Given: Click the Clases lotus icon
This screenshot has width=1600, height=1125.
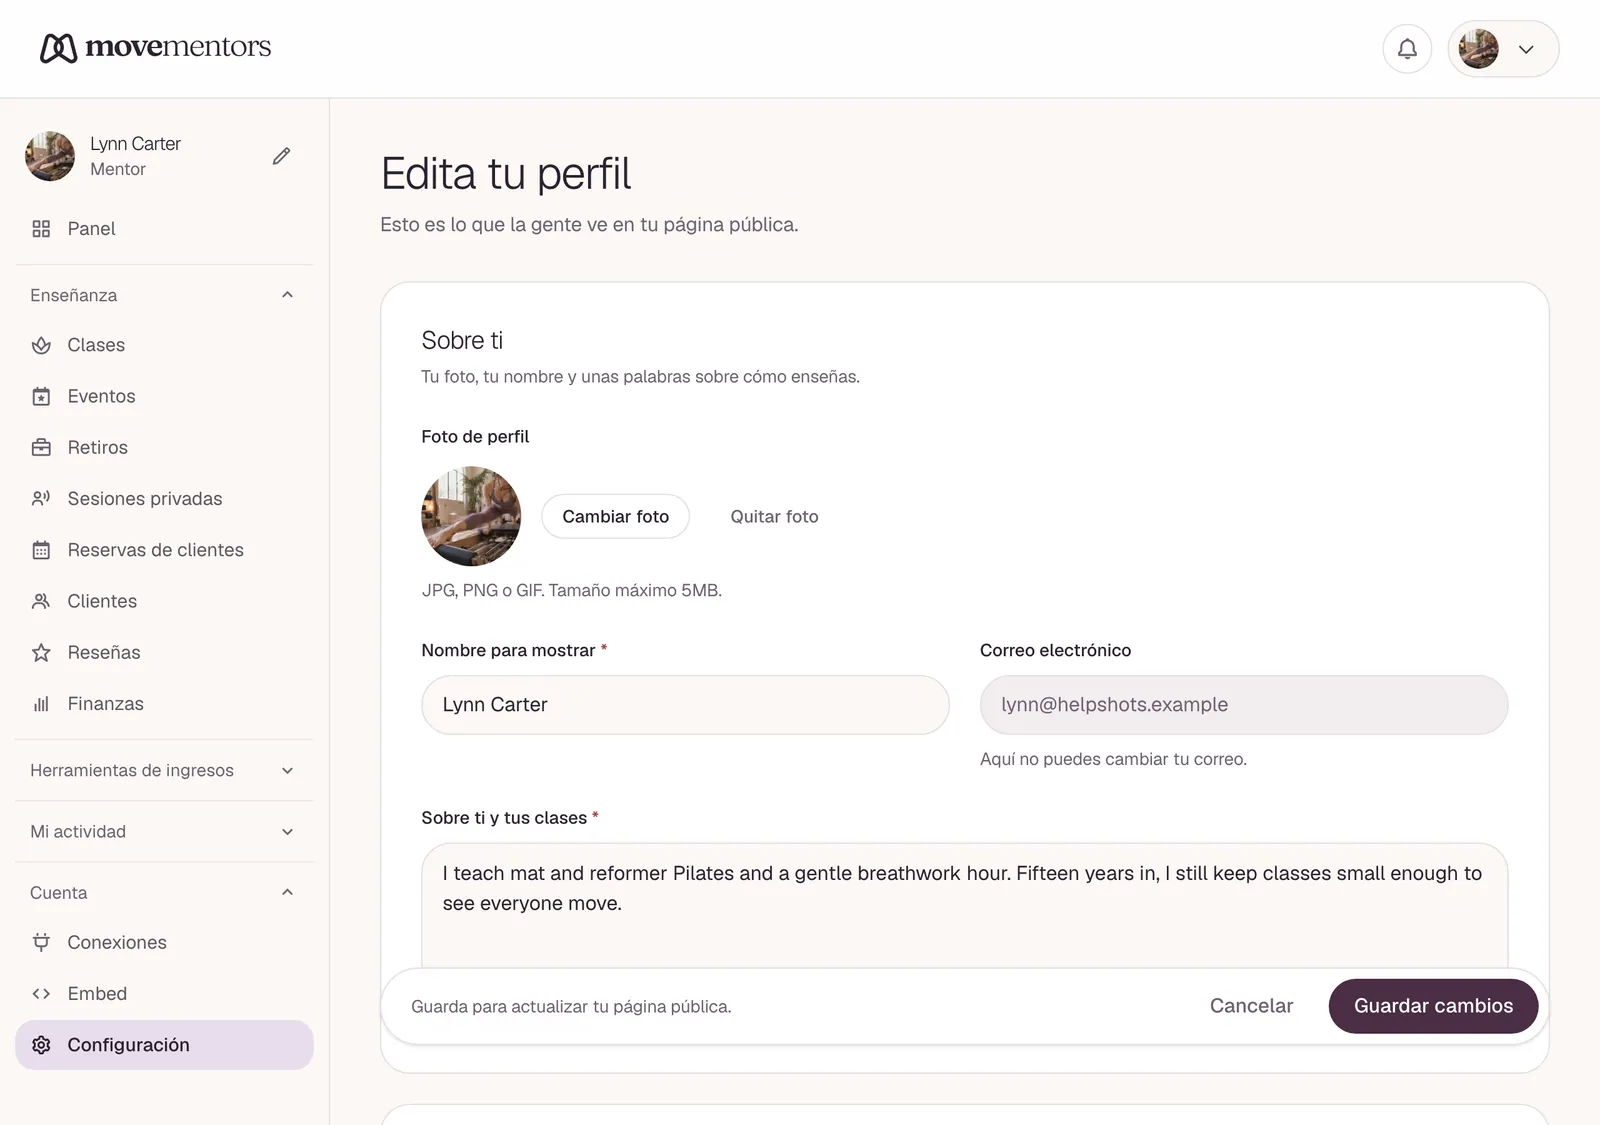Looking at the screenshot, I should (x=41, y=345).
